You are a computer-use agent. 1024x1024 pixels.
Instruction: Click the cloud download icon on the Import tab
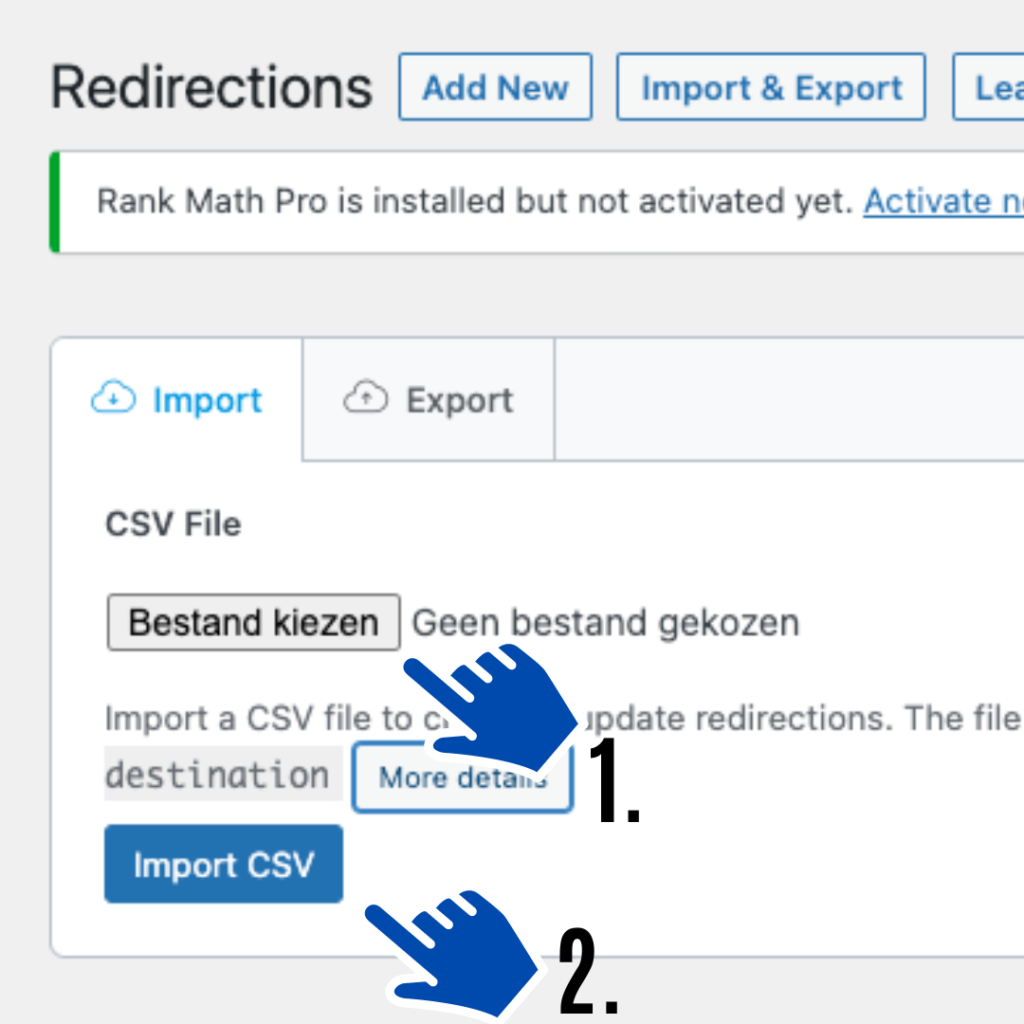114,397
